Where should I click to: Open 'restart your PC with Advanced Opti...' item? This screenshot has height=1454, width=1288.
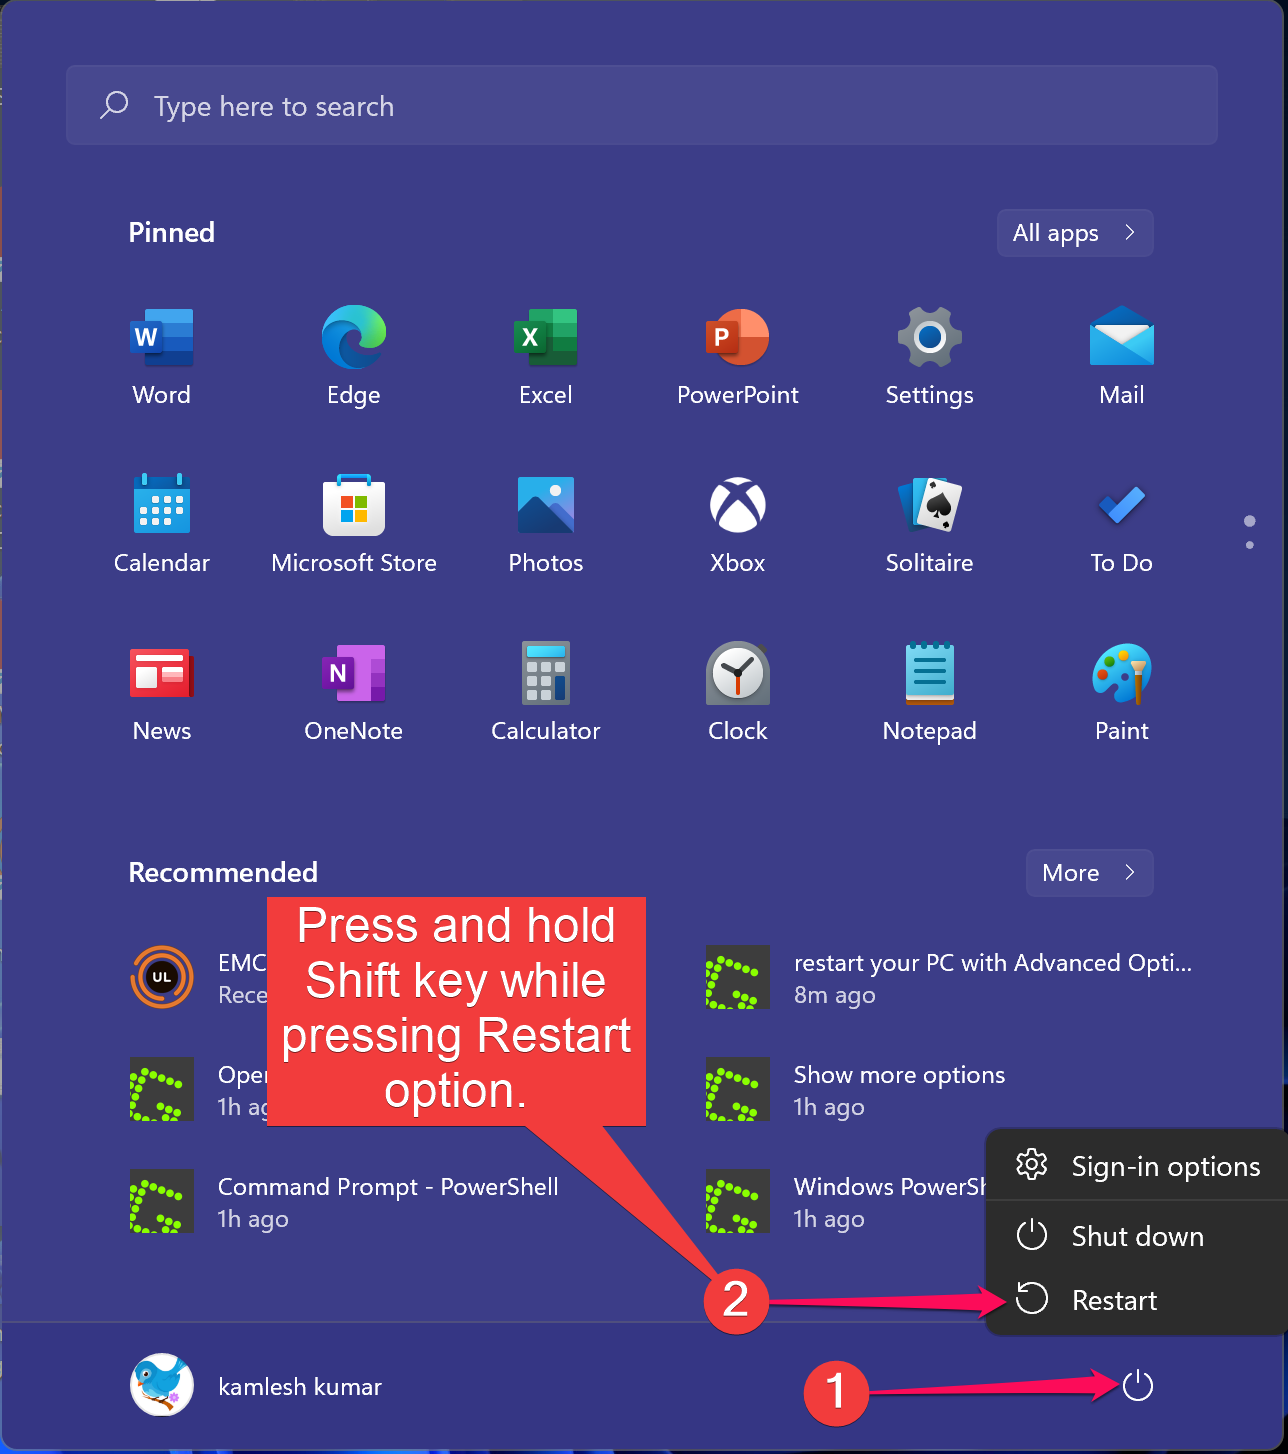tap(950, 978)
